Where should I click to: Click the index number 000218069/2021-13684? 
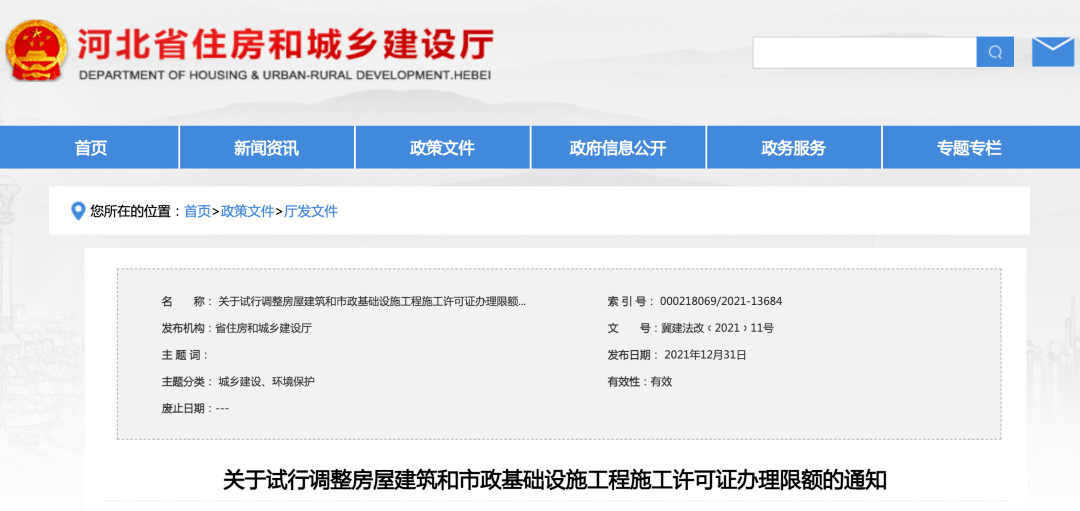point(721,301)
